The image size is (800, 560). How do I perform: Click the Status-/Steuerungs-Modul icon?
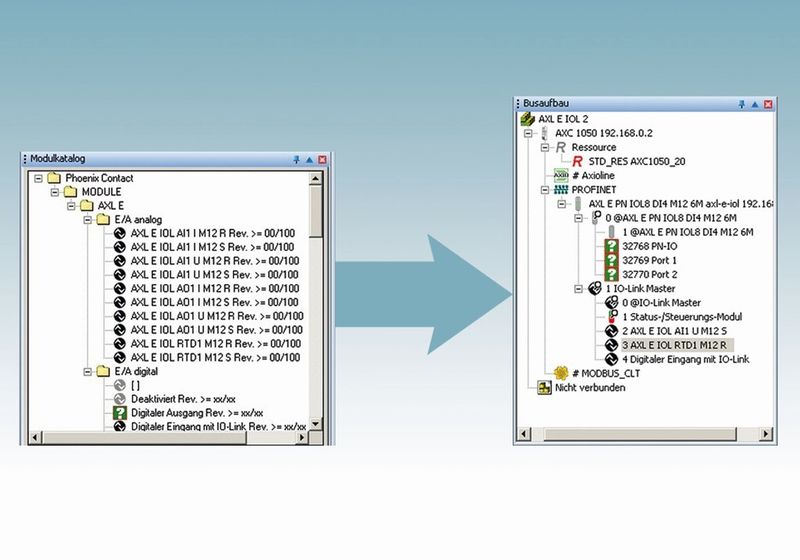click(x=612, y=317)
